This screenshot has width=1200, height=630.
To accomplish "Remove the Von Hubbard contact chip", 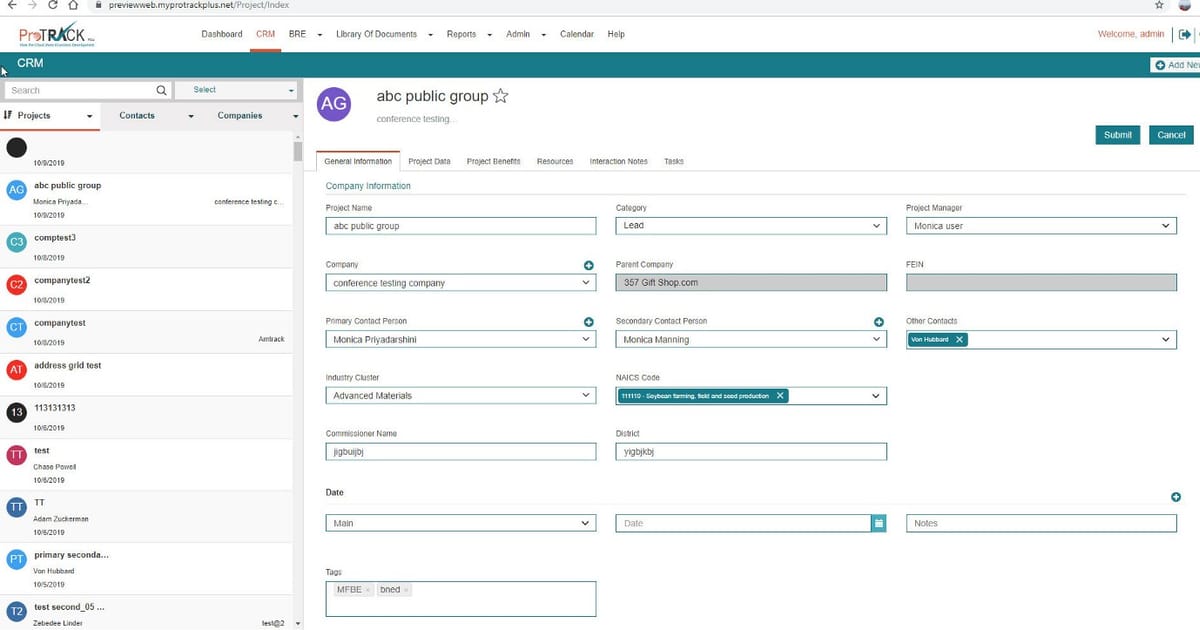I will [959, 340].
